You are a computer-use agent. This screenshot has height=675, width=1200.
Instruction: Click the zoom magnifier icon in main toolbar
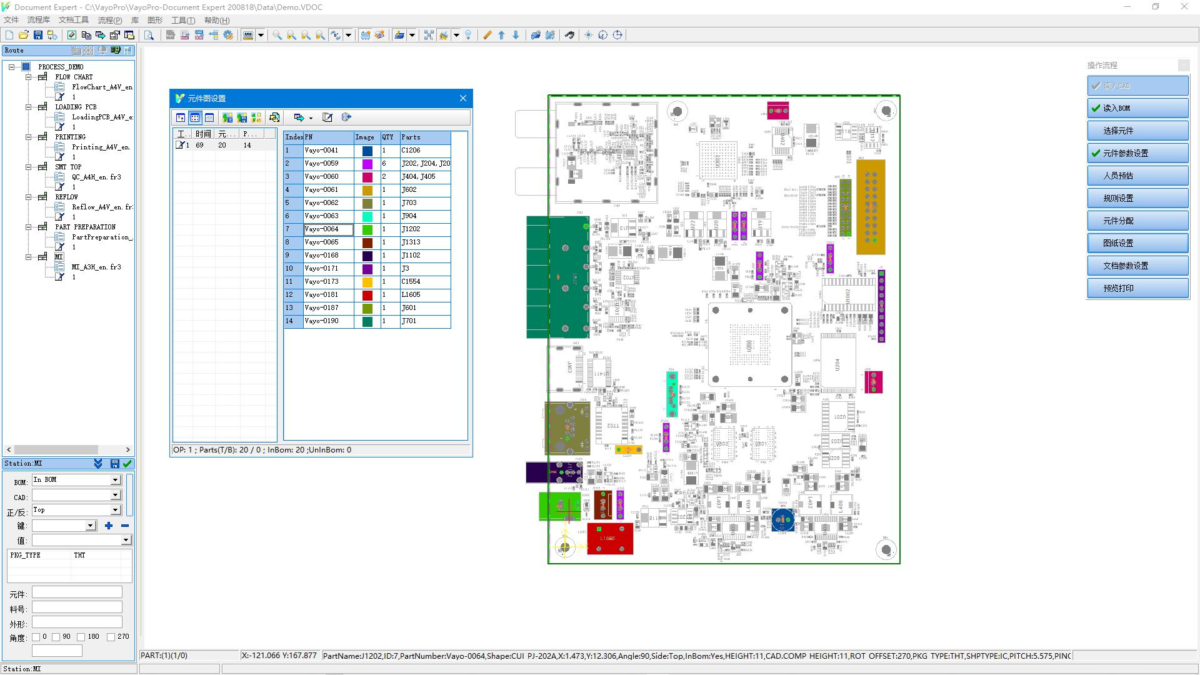click(277, 35)
